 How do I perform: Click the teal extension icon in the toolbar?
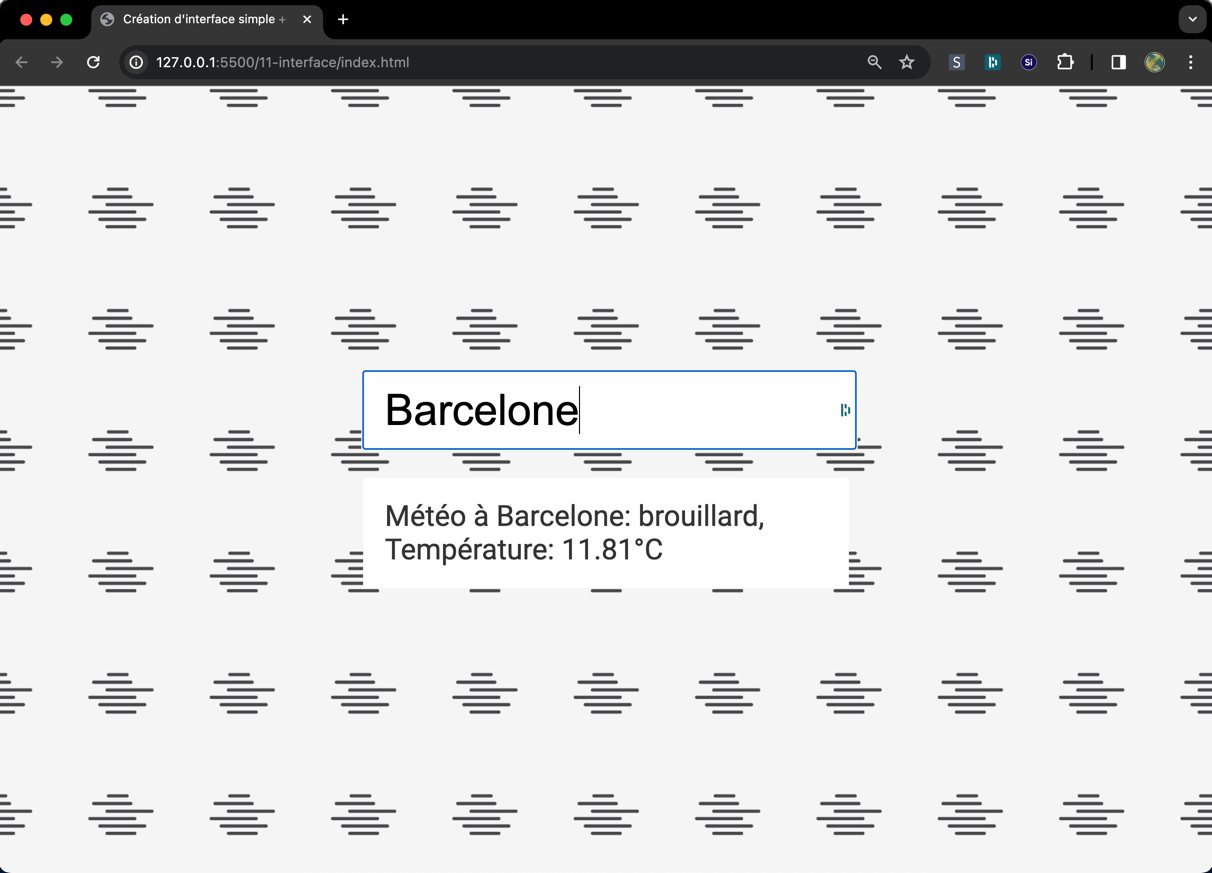click(x=992, y=62)
